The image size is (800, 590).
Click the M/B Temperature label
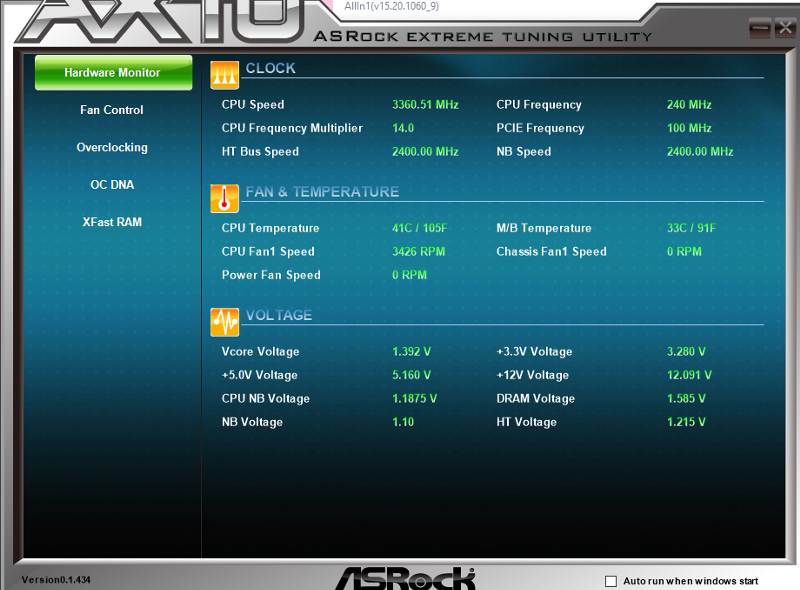[x=544, y=228]
